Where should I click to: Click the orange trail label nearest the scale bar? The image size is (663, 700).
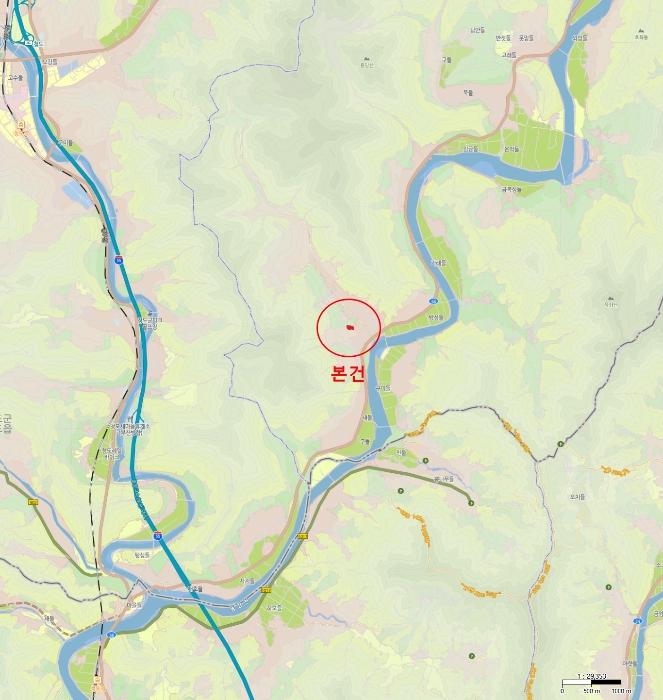coord(531,679)
